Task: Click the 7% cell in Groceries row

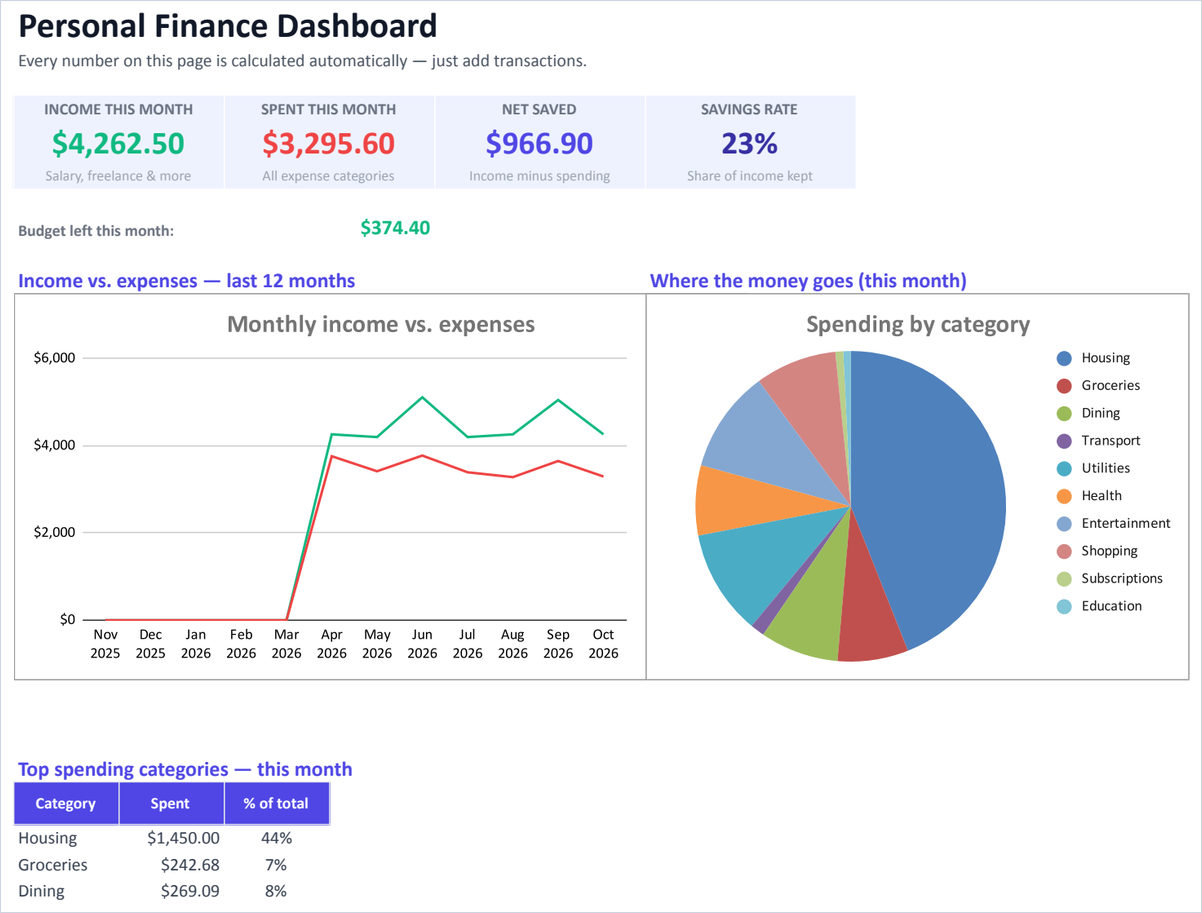Action: pyautogui.click(x=276, y=865)
